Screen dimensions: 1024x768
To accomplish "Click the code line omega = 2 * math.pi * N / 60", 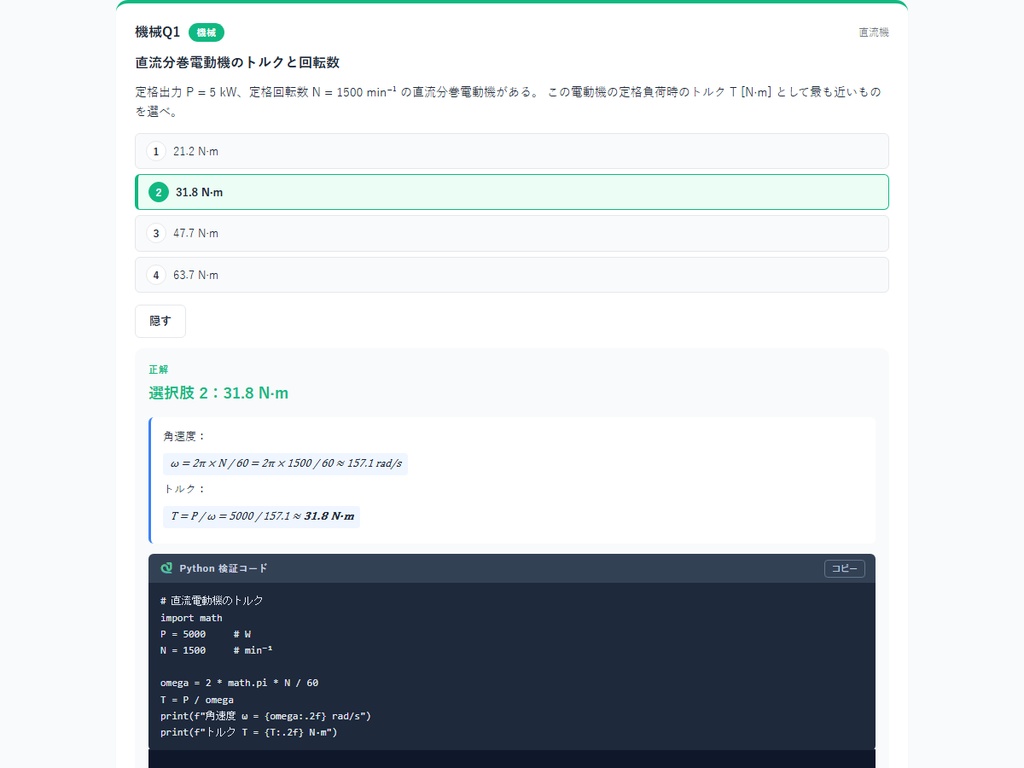I will point(239,683).
